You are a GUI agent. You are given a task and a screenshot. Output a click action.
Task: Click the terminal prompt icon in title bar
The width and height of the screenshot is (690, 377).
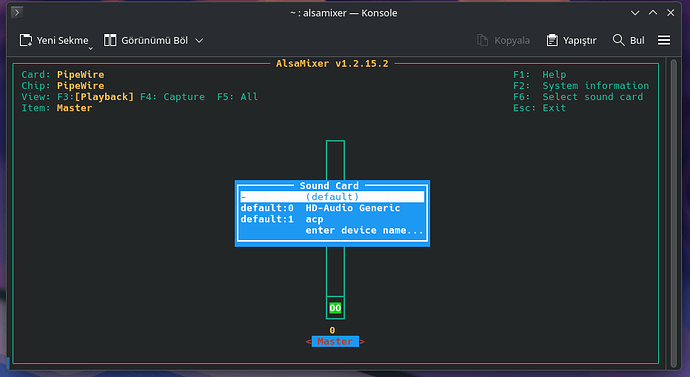(17, 12)
